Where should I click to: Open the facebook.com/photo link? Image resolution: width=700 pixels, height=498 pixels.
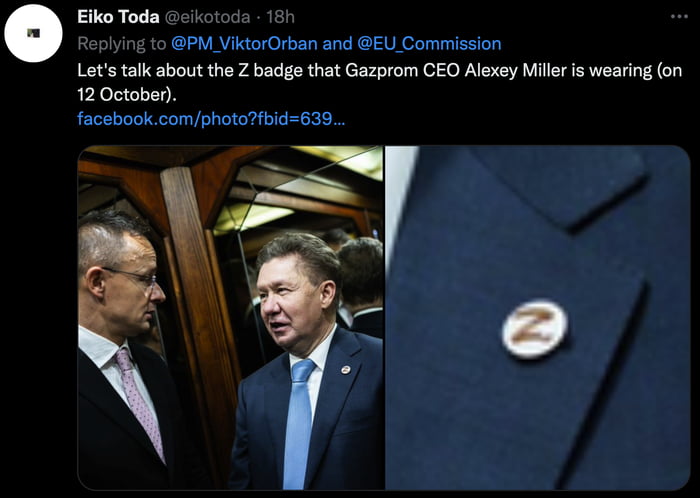click(x=211, y=119)
